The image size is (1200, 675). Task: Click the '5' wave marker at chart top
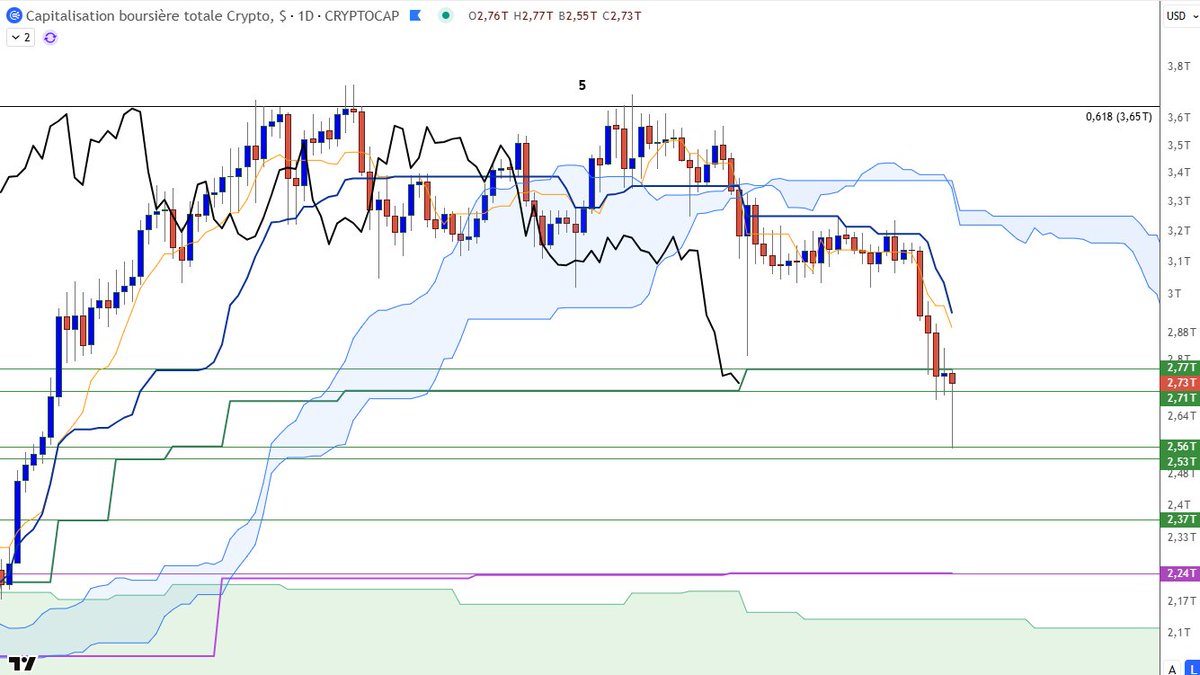(581, 86)
